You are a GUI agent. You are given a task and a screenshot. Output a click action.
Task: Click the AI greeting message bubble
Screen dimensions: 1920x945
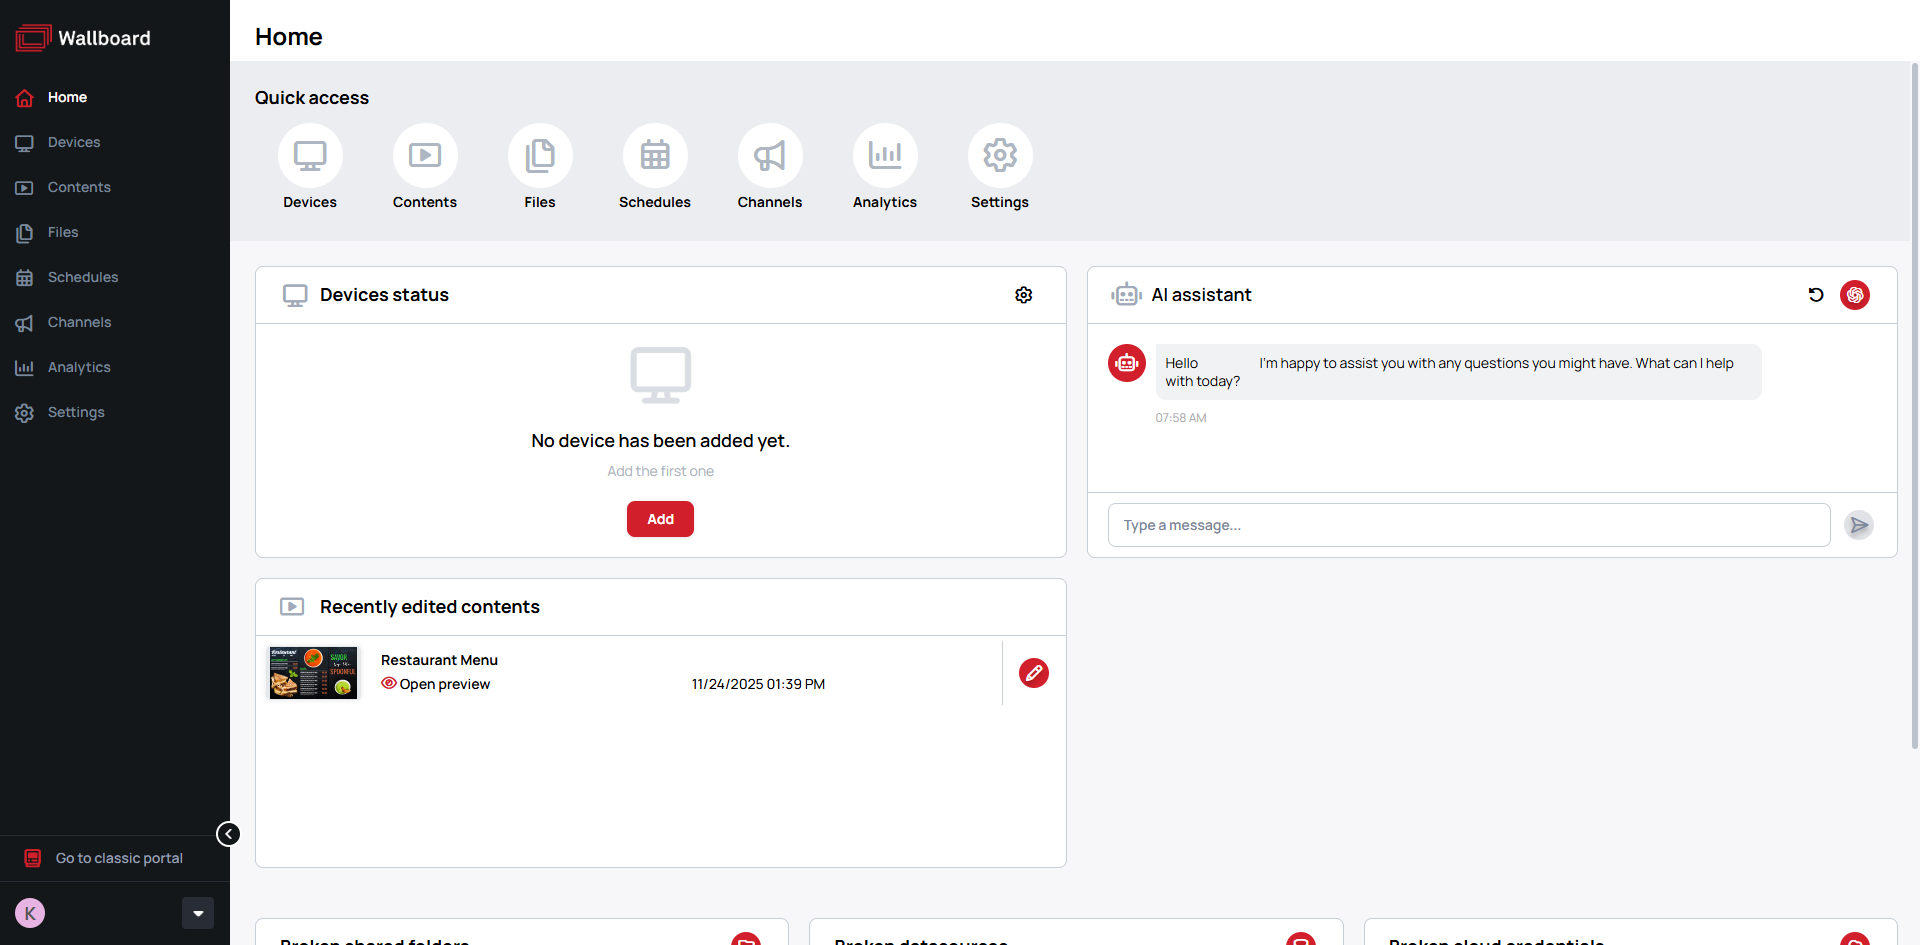(1458, 372)
